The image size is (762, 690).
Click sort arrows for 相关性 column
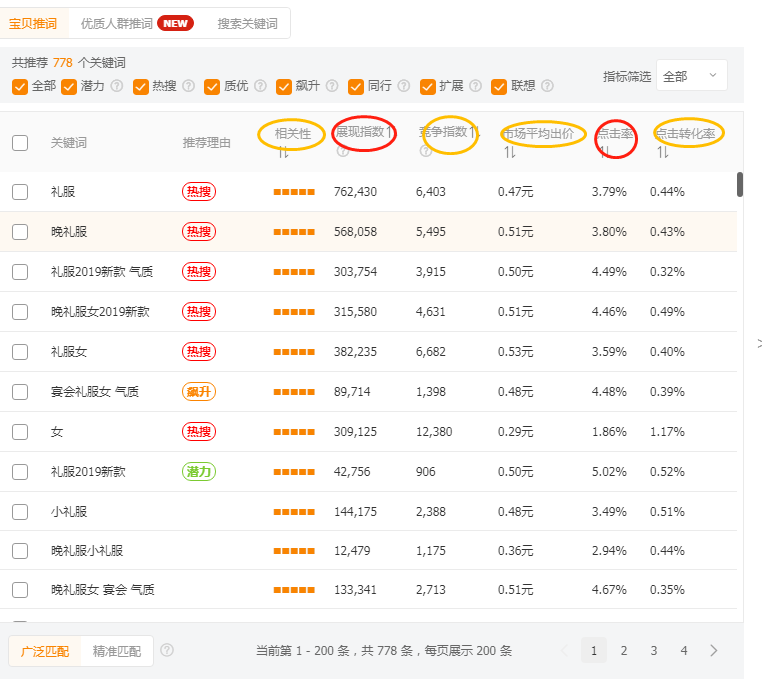(283, 152)
